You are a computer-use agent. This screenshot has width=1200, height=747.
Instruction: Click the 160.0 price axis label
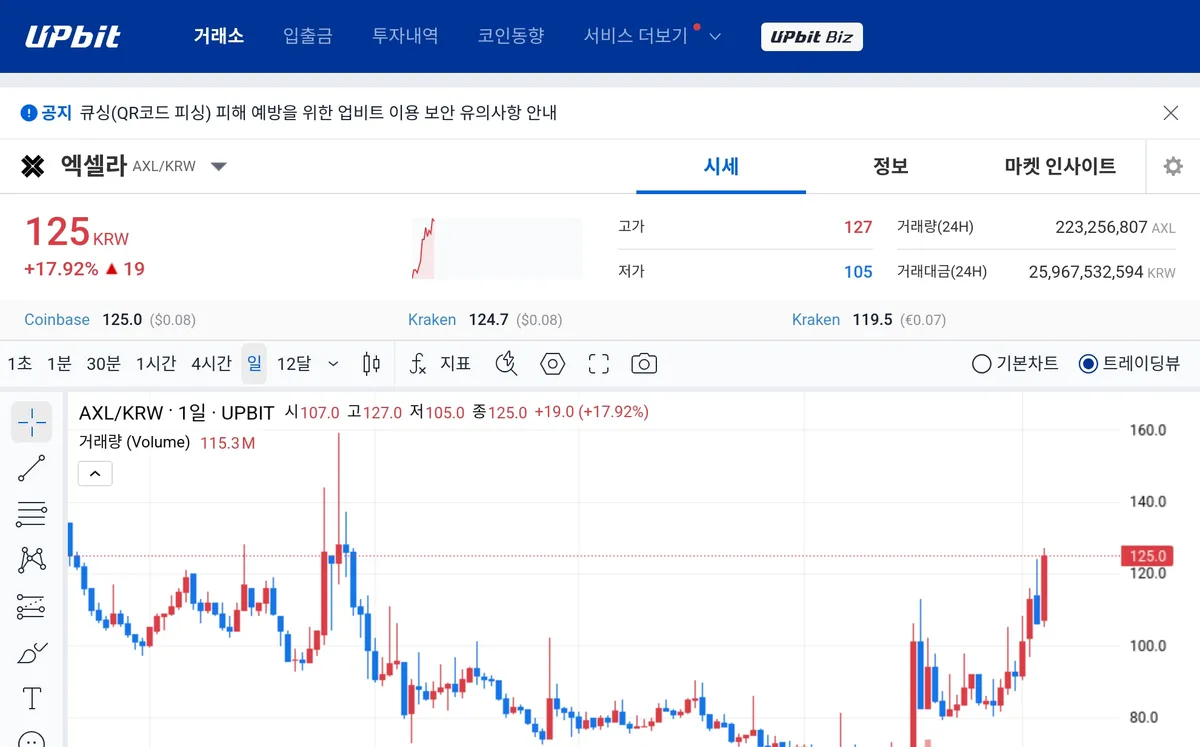1148,431
